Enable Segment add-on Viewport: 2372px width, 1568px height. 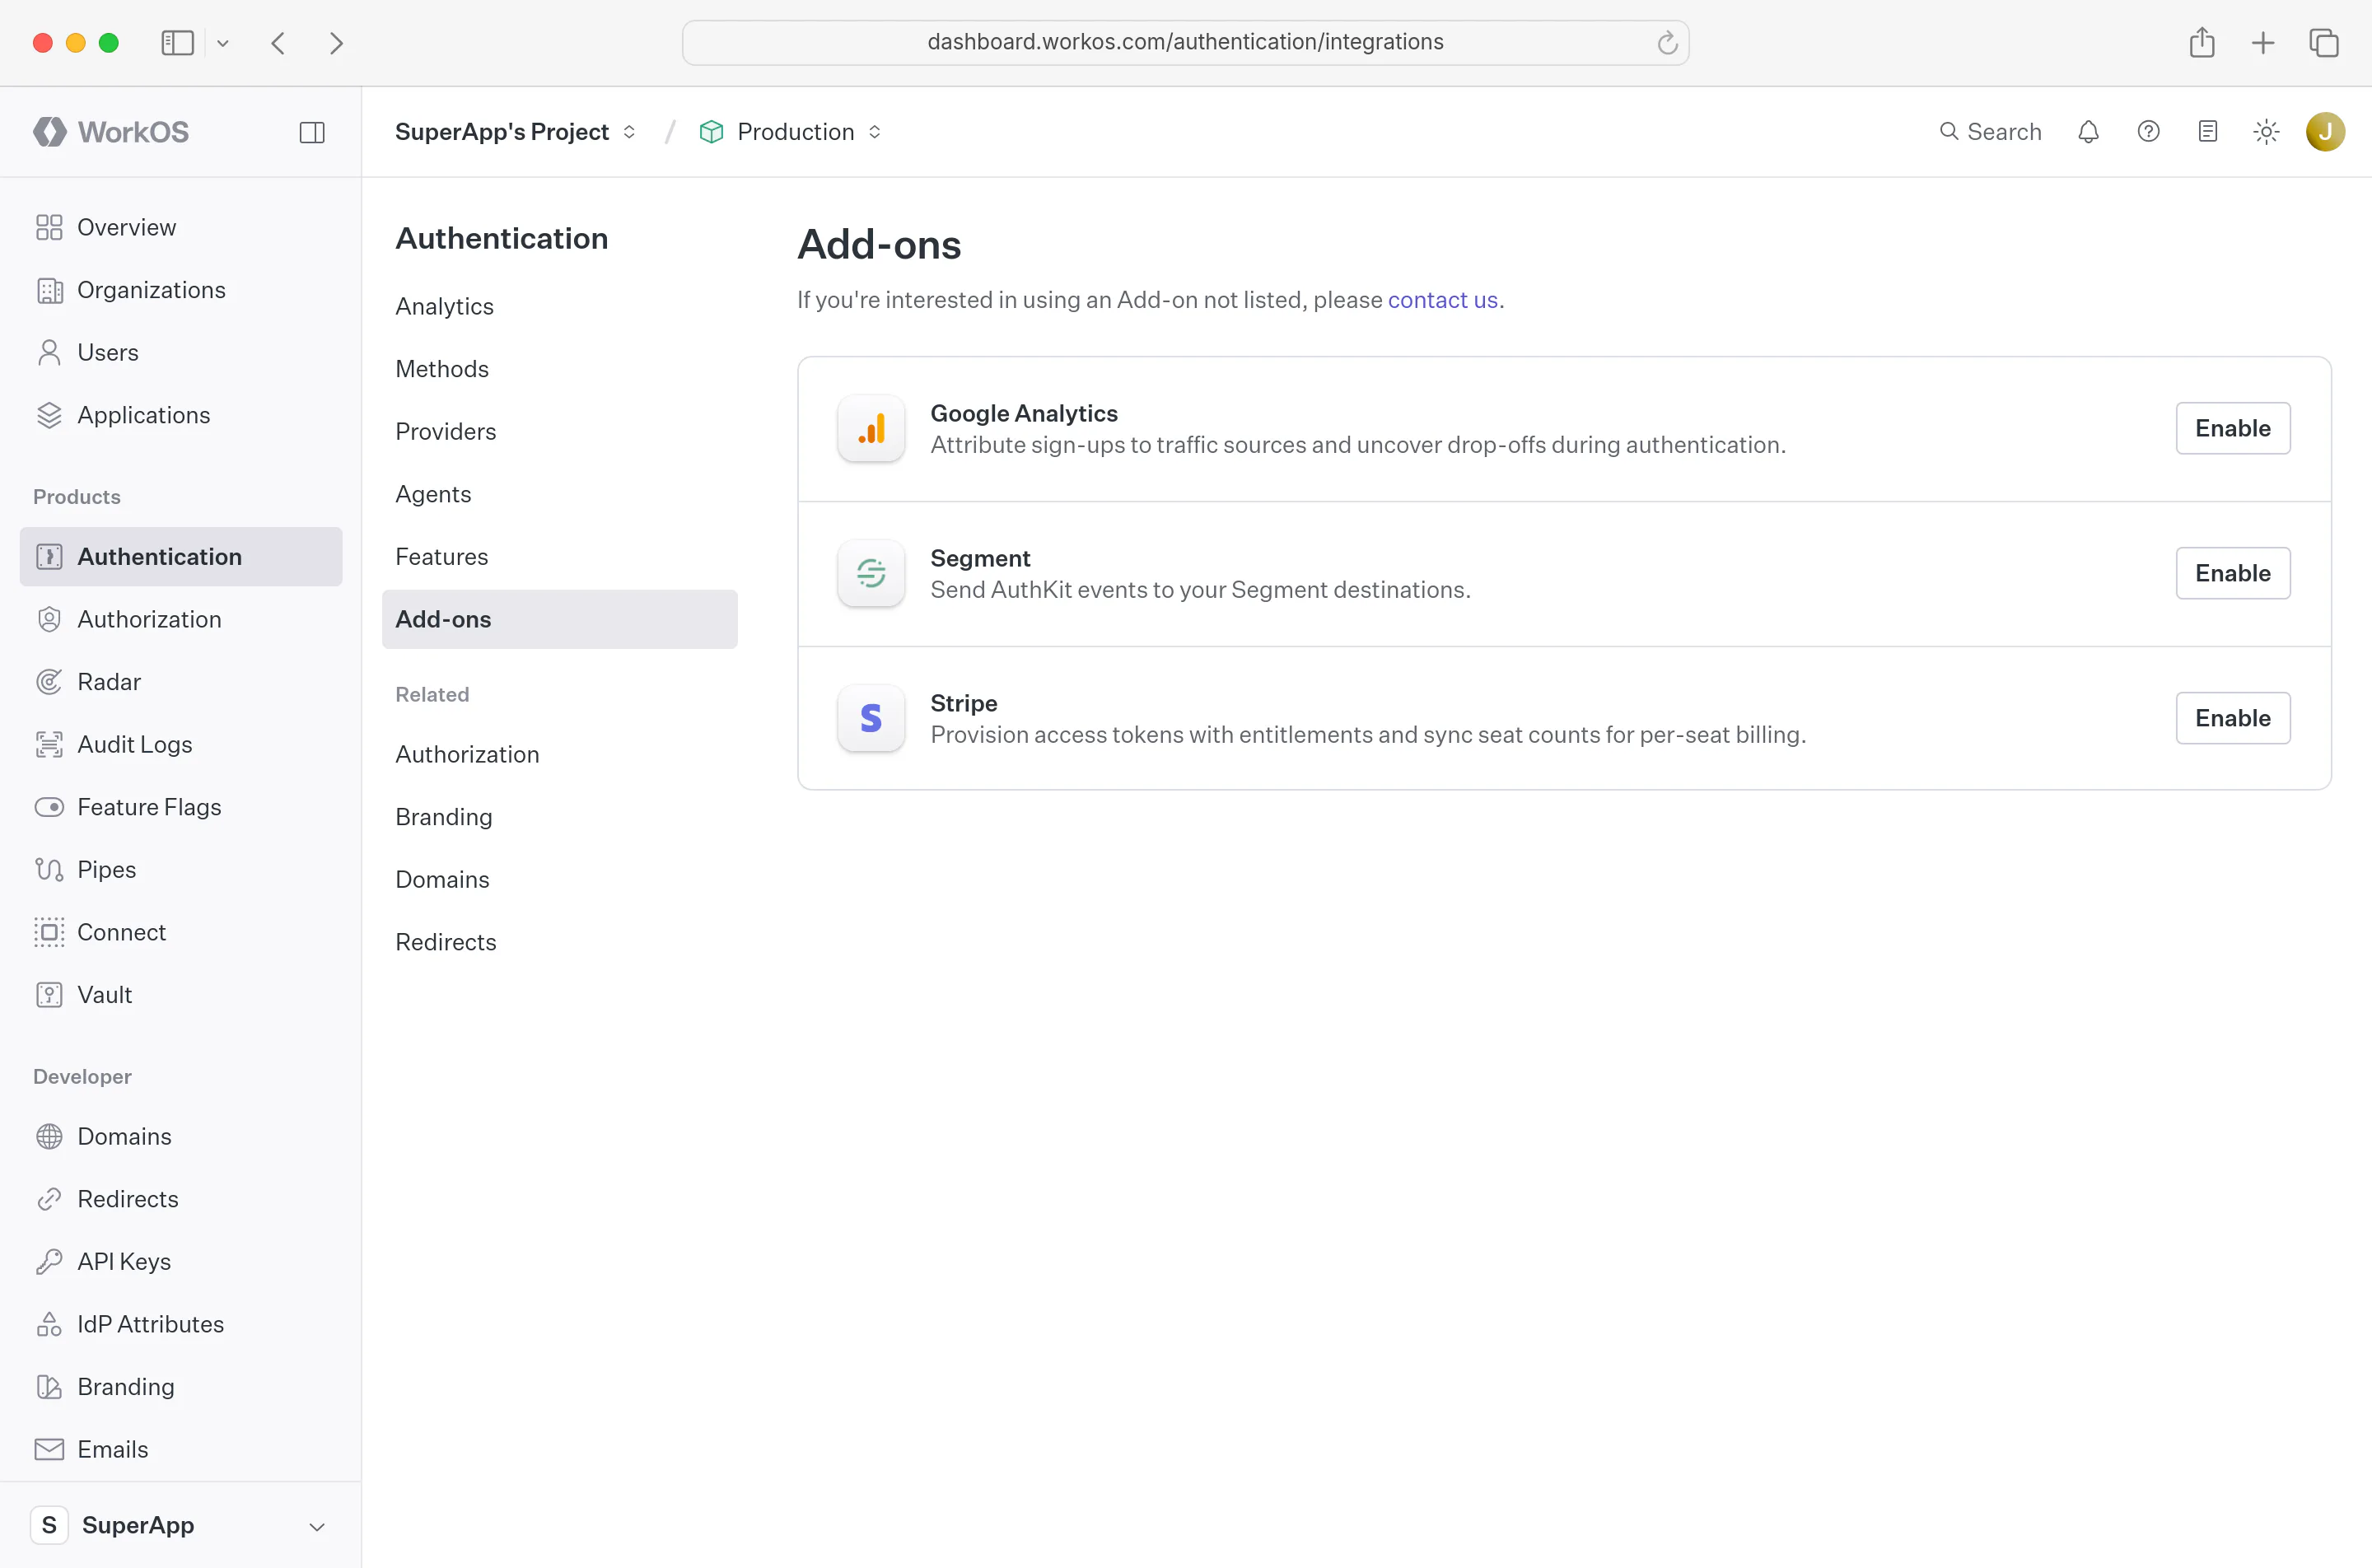tap(2233, 573)
